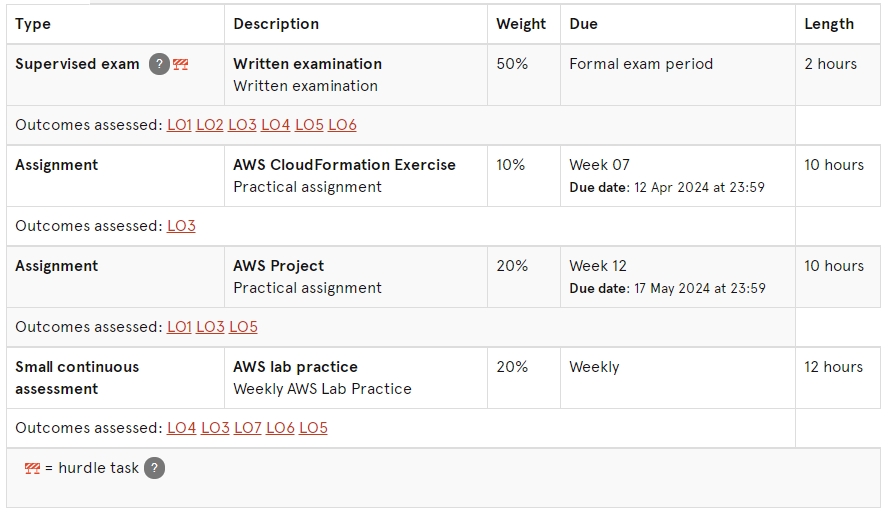Screen dimensions: 888x516
Task: Select the AWS CloudFormation Exercise title
Action: coord(344,165)
